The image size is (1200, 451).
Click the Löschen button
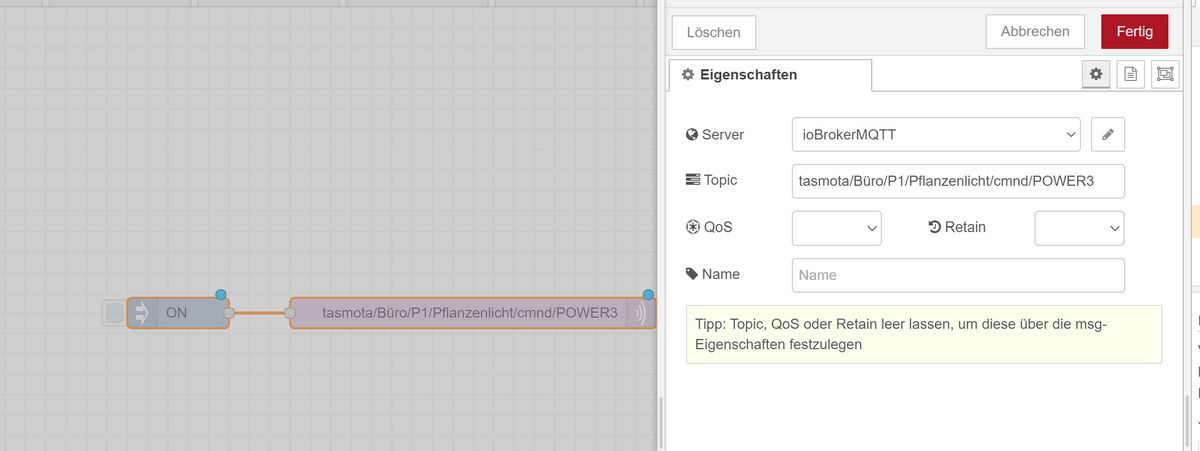713,32
